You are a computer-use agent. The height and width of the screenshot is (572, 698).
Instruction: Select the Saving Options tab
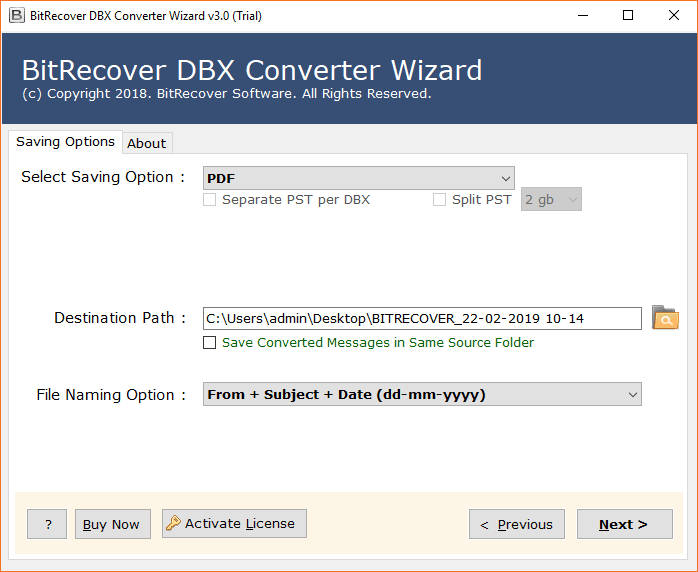65,142
